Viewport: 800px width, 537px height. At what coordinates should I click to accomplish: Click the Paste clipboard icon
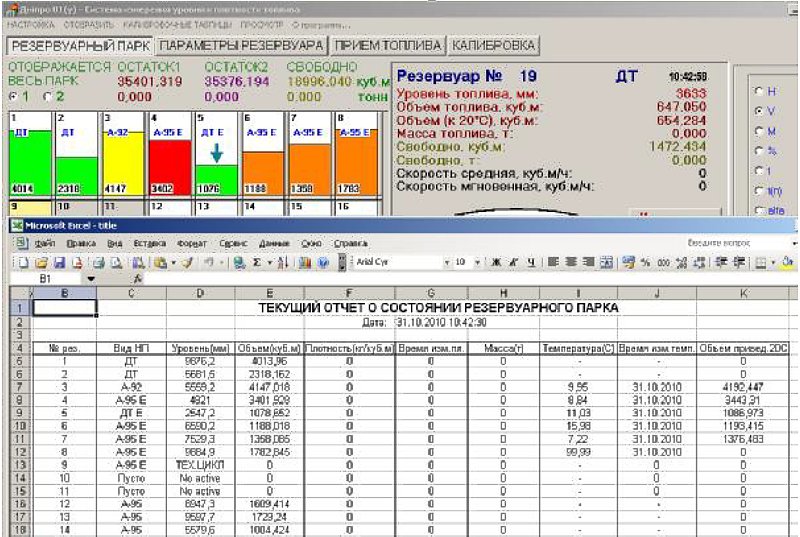[x=160, y=263]
